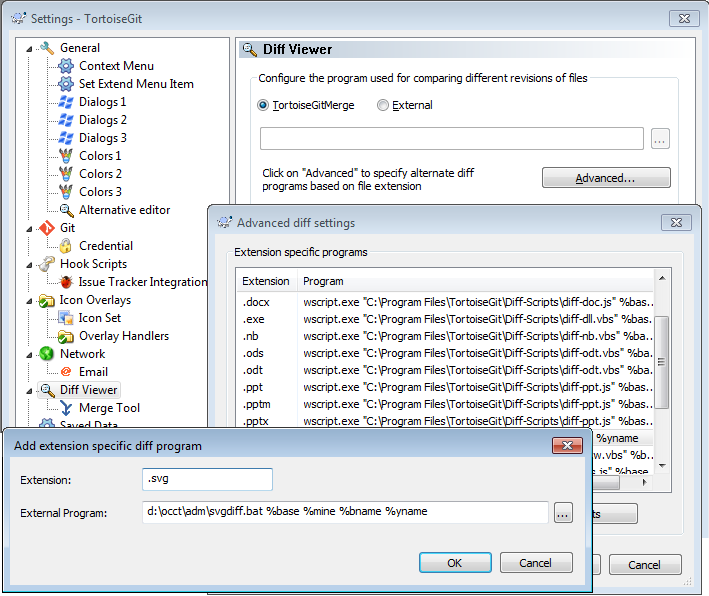Select the .docx row in extension list
This screenshot has height=596, width=709.
click(445, 302)
